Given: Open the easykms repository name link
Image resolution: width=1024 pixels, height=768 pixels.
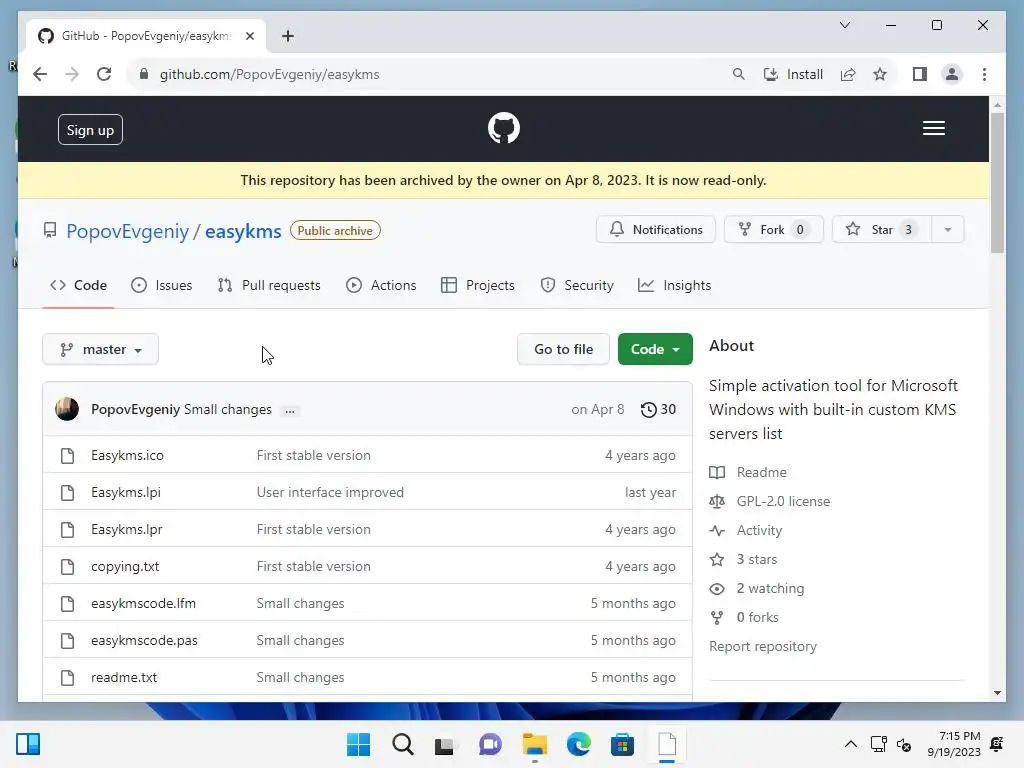Looking at the screenshot, I should [x=243, y=231].
